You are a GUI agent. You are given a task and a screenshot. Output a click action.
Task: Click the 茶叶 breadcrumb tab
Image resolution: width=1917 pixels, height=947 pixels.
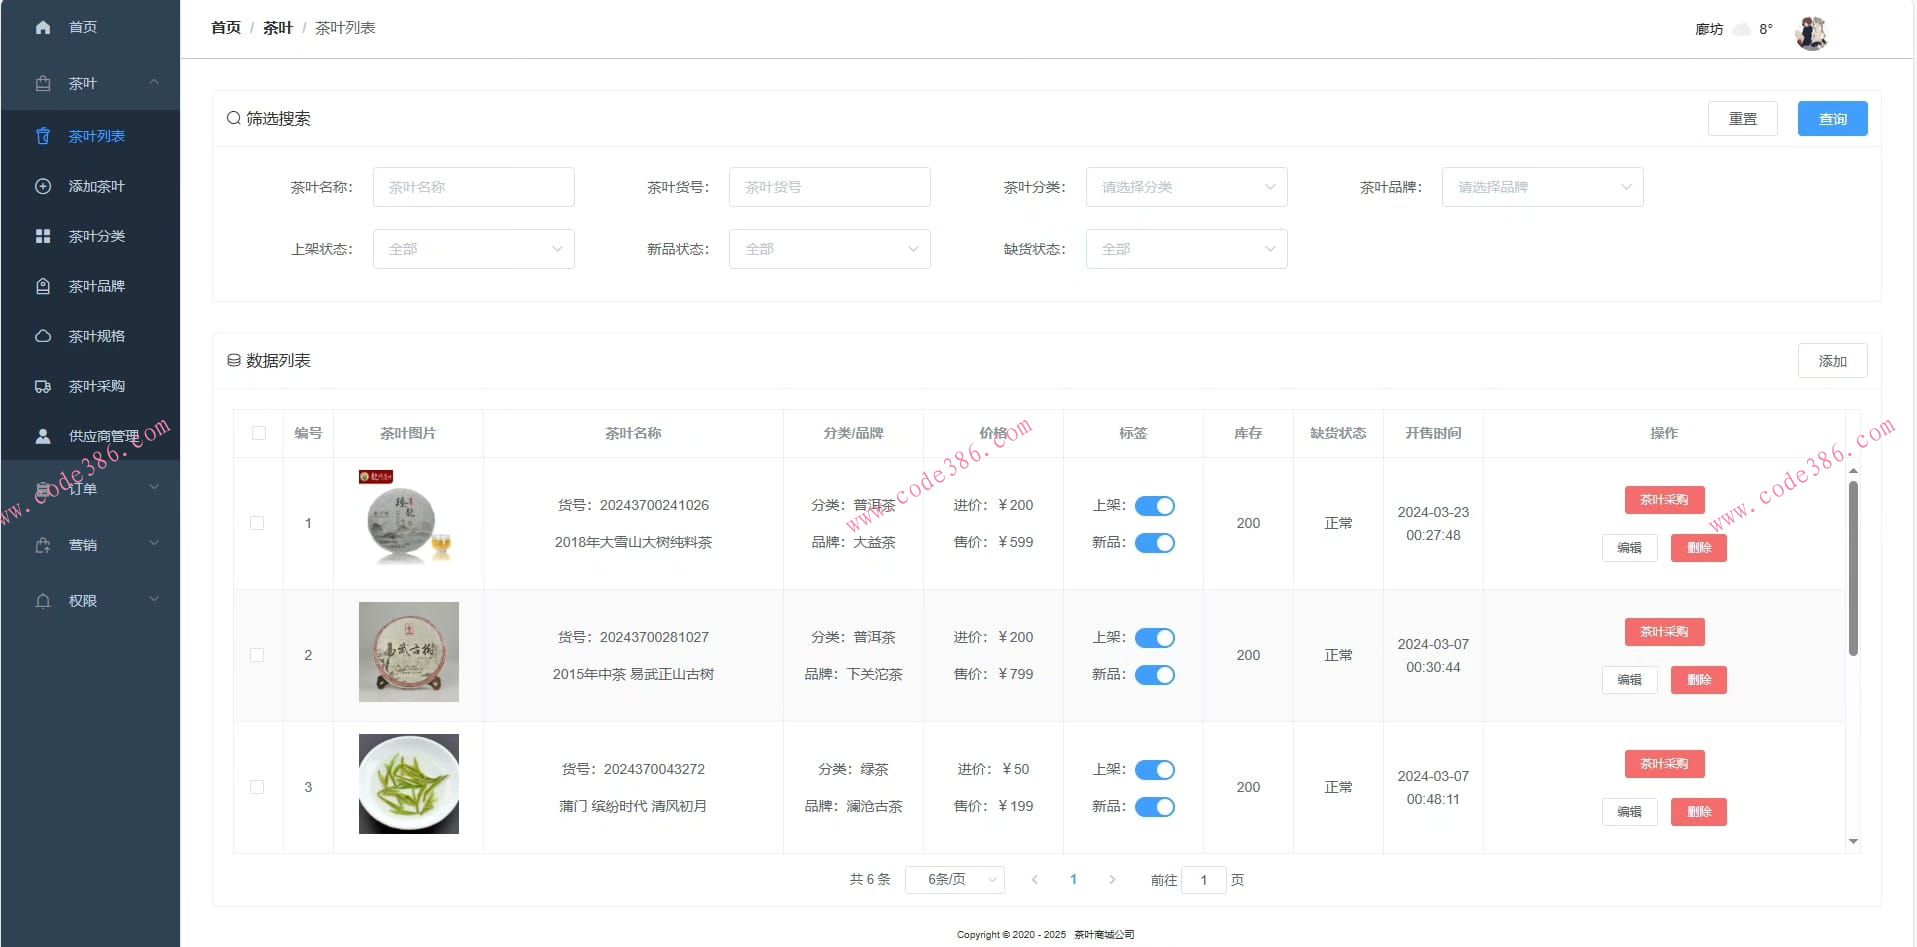pyautogui.click(x=278, y=27)
